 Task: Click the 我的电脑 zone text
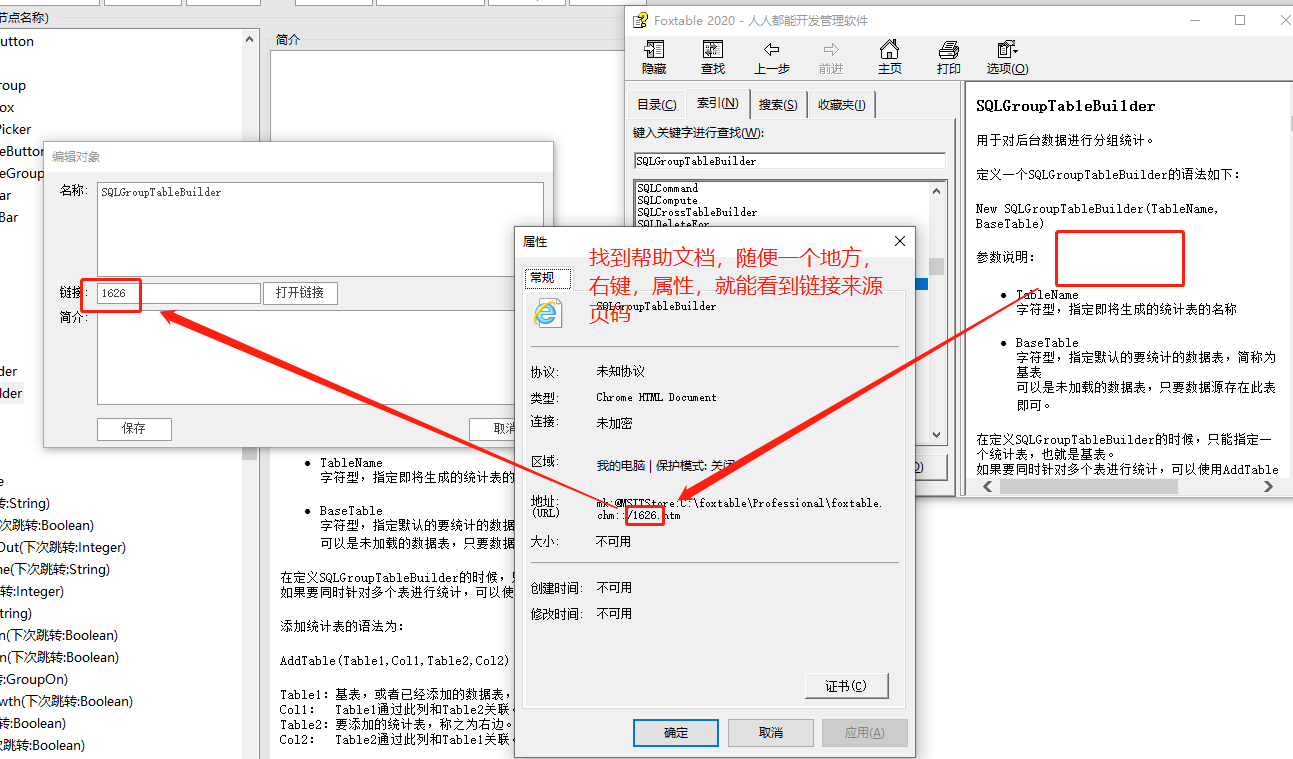(621, 465)
